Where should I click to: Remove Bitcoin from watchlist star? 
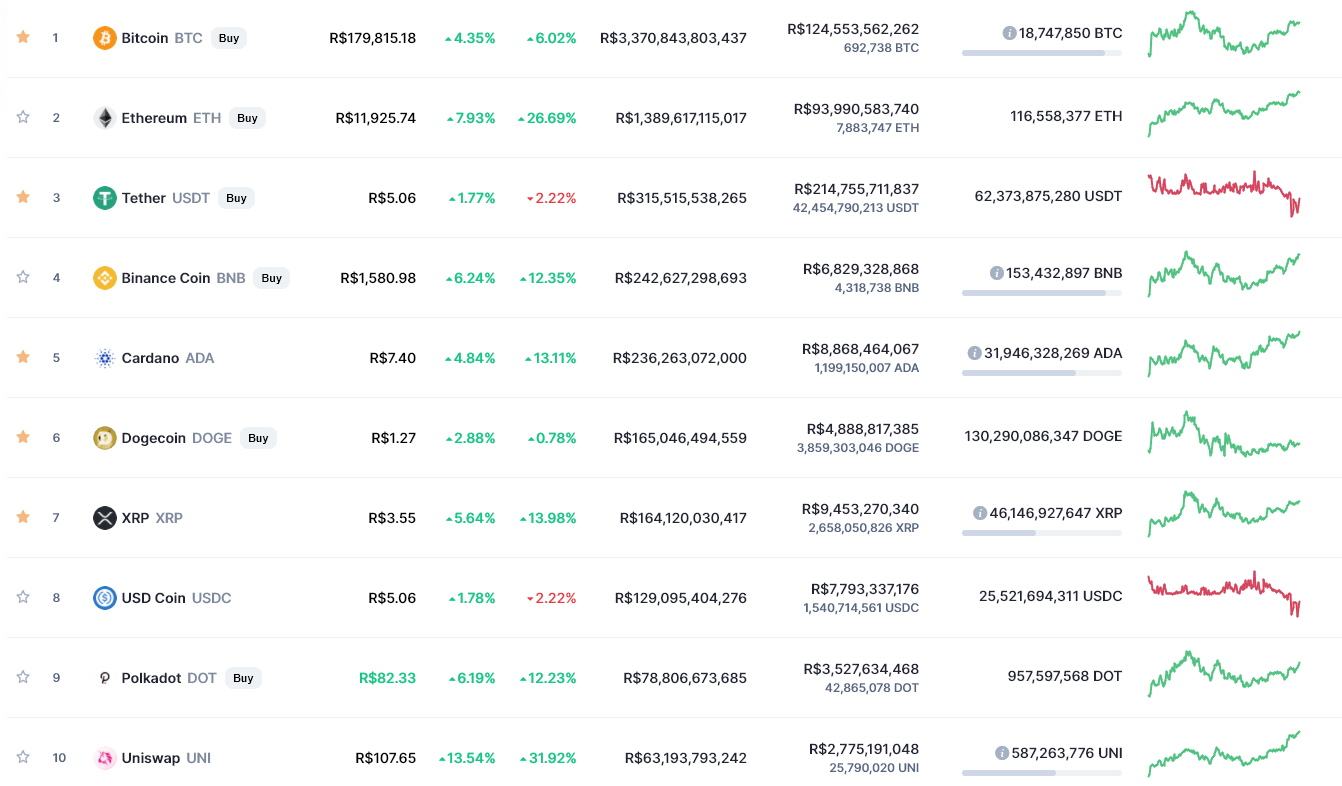(23, 37)
